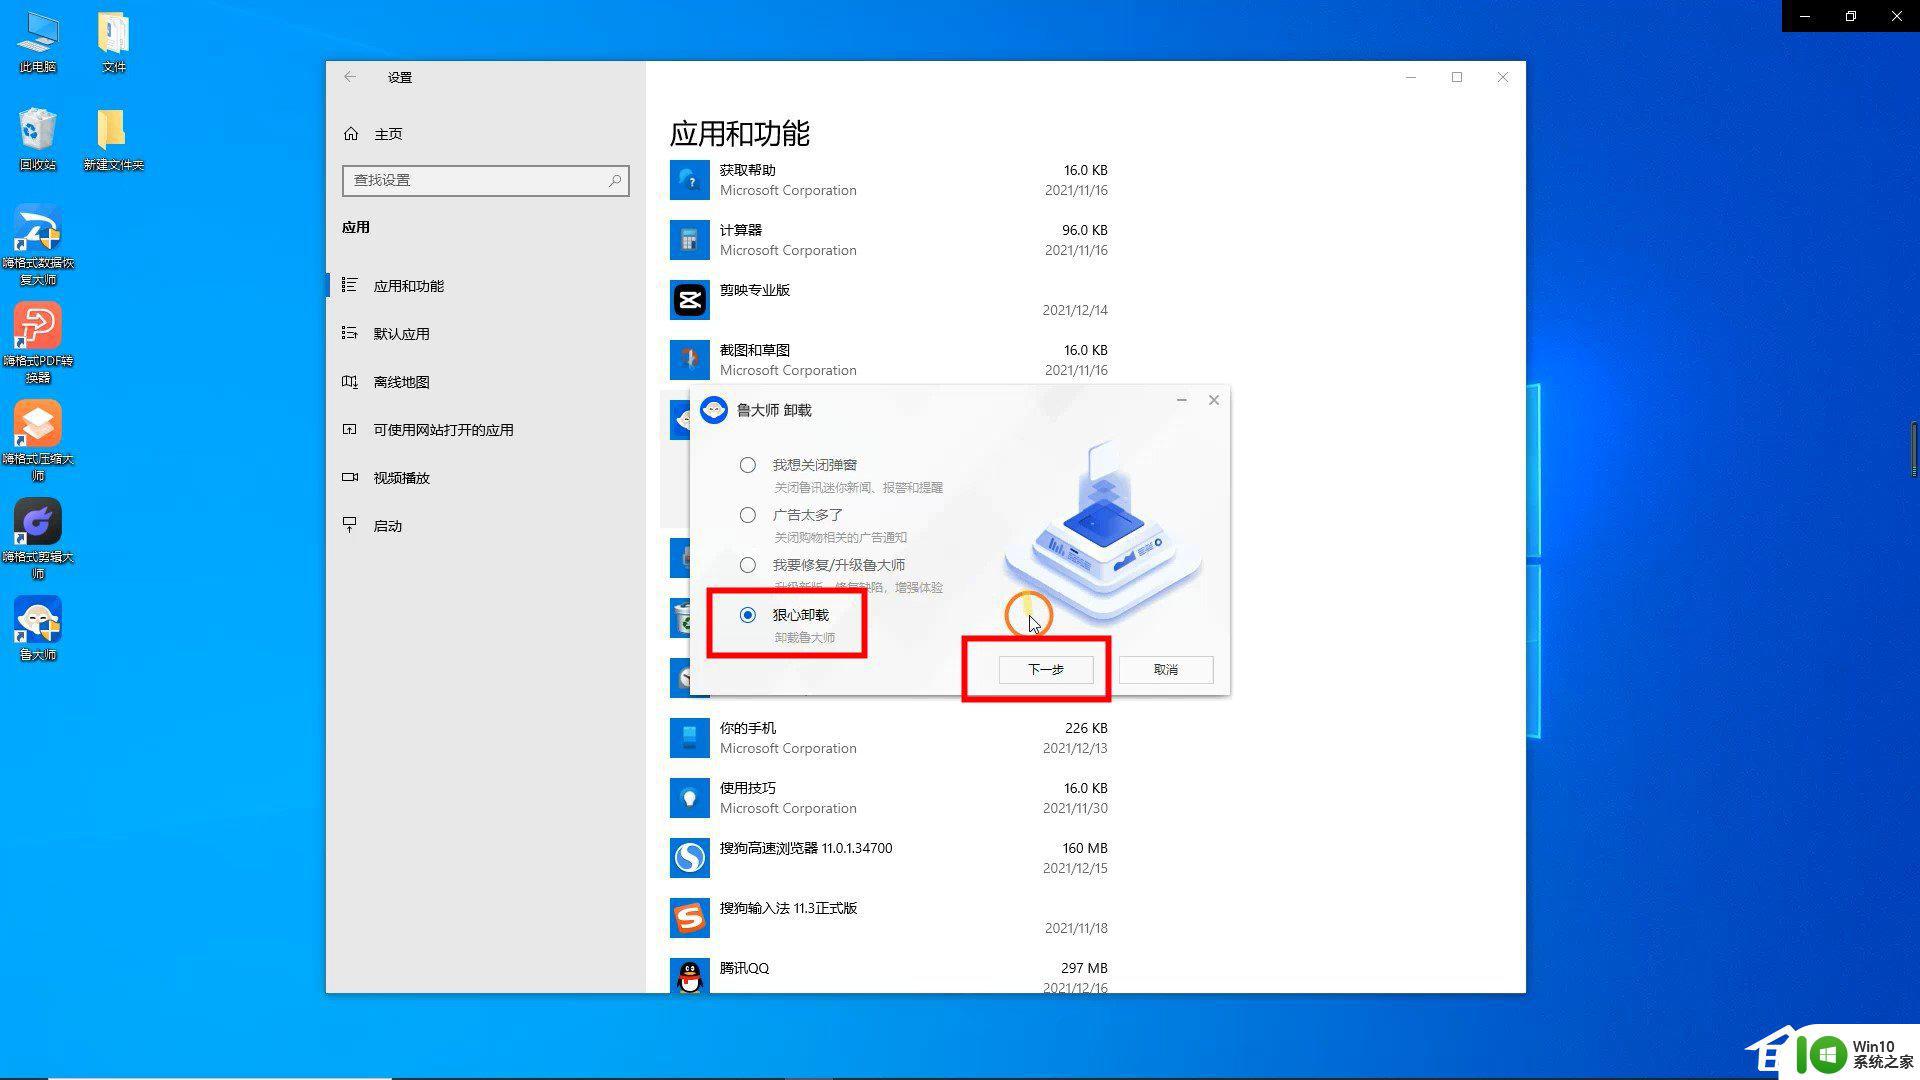This screenshot has width=1920, height=1080.
Task: Click the search magnifier in 查找设置
Action: (615, 180)
